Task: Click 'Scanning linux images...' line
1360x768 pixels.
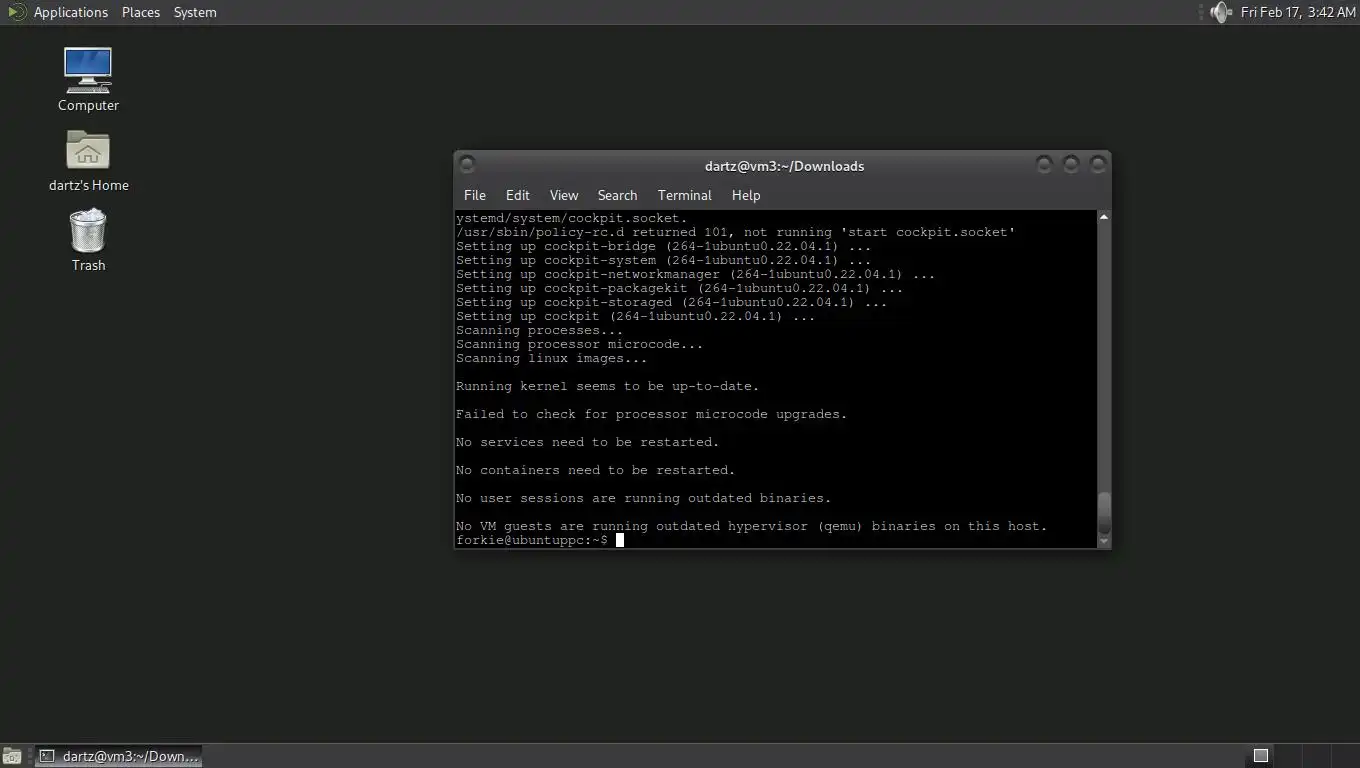Action: [x=551, y=358]
